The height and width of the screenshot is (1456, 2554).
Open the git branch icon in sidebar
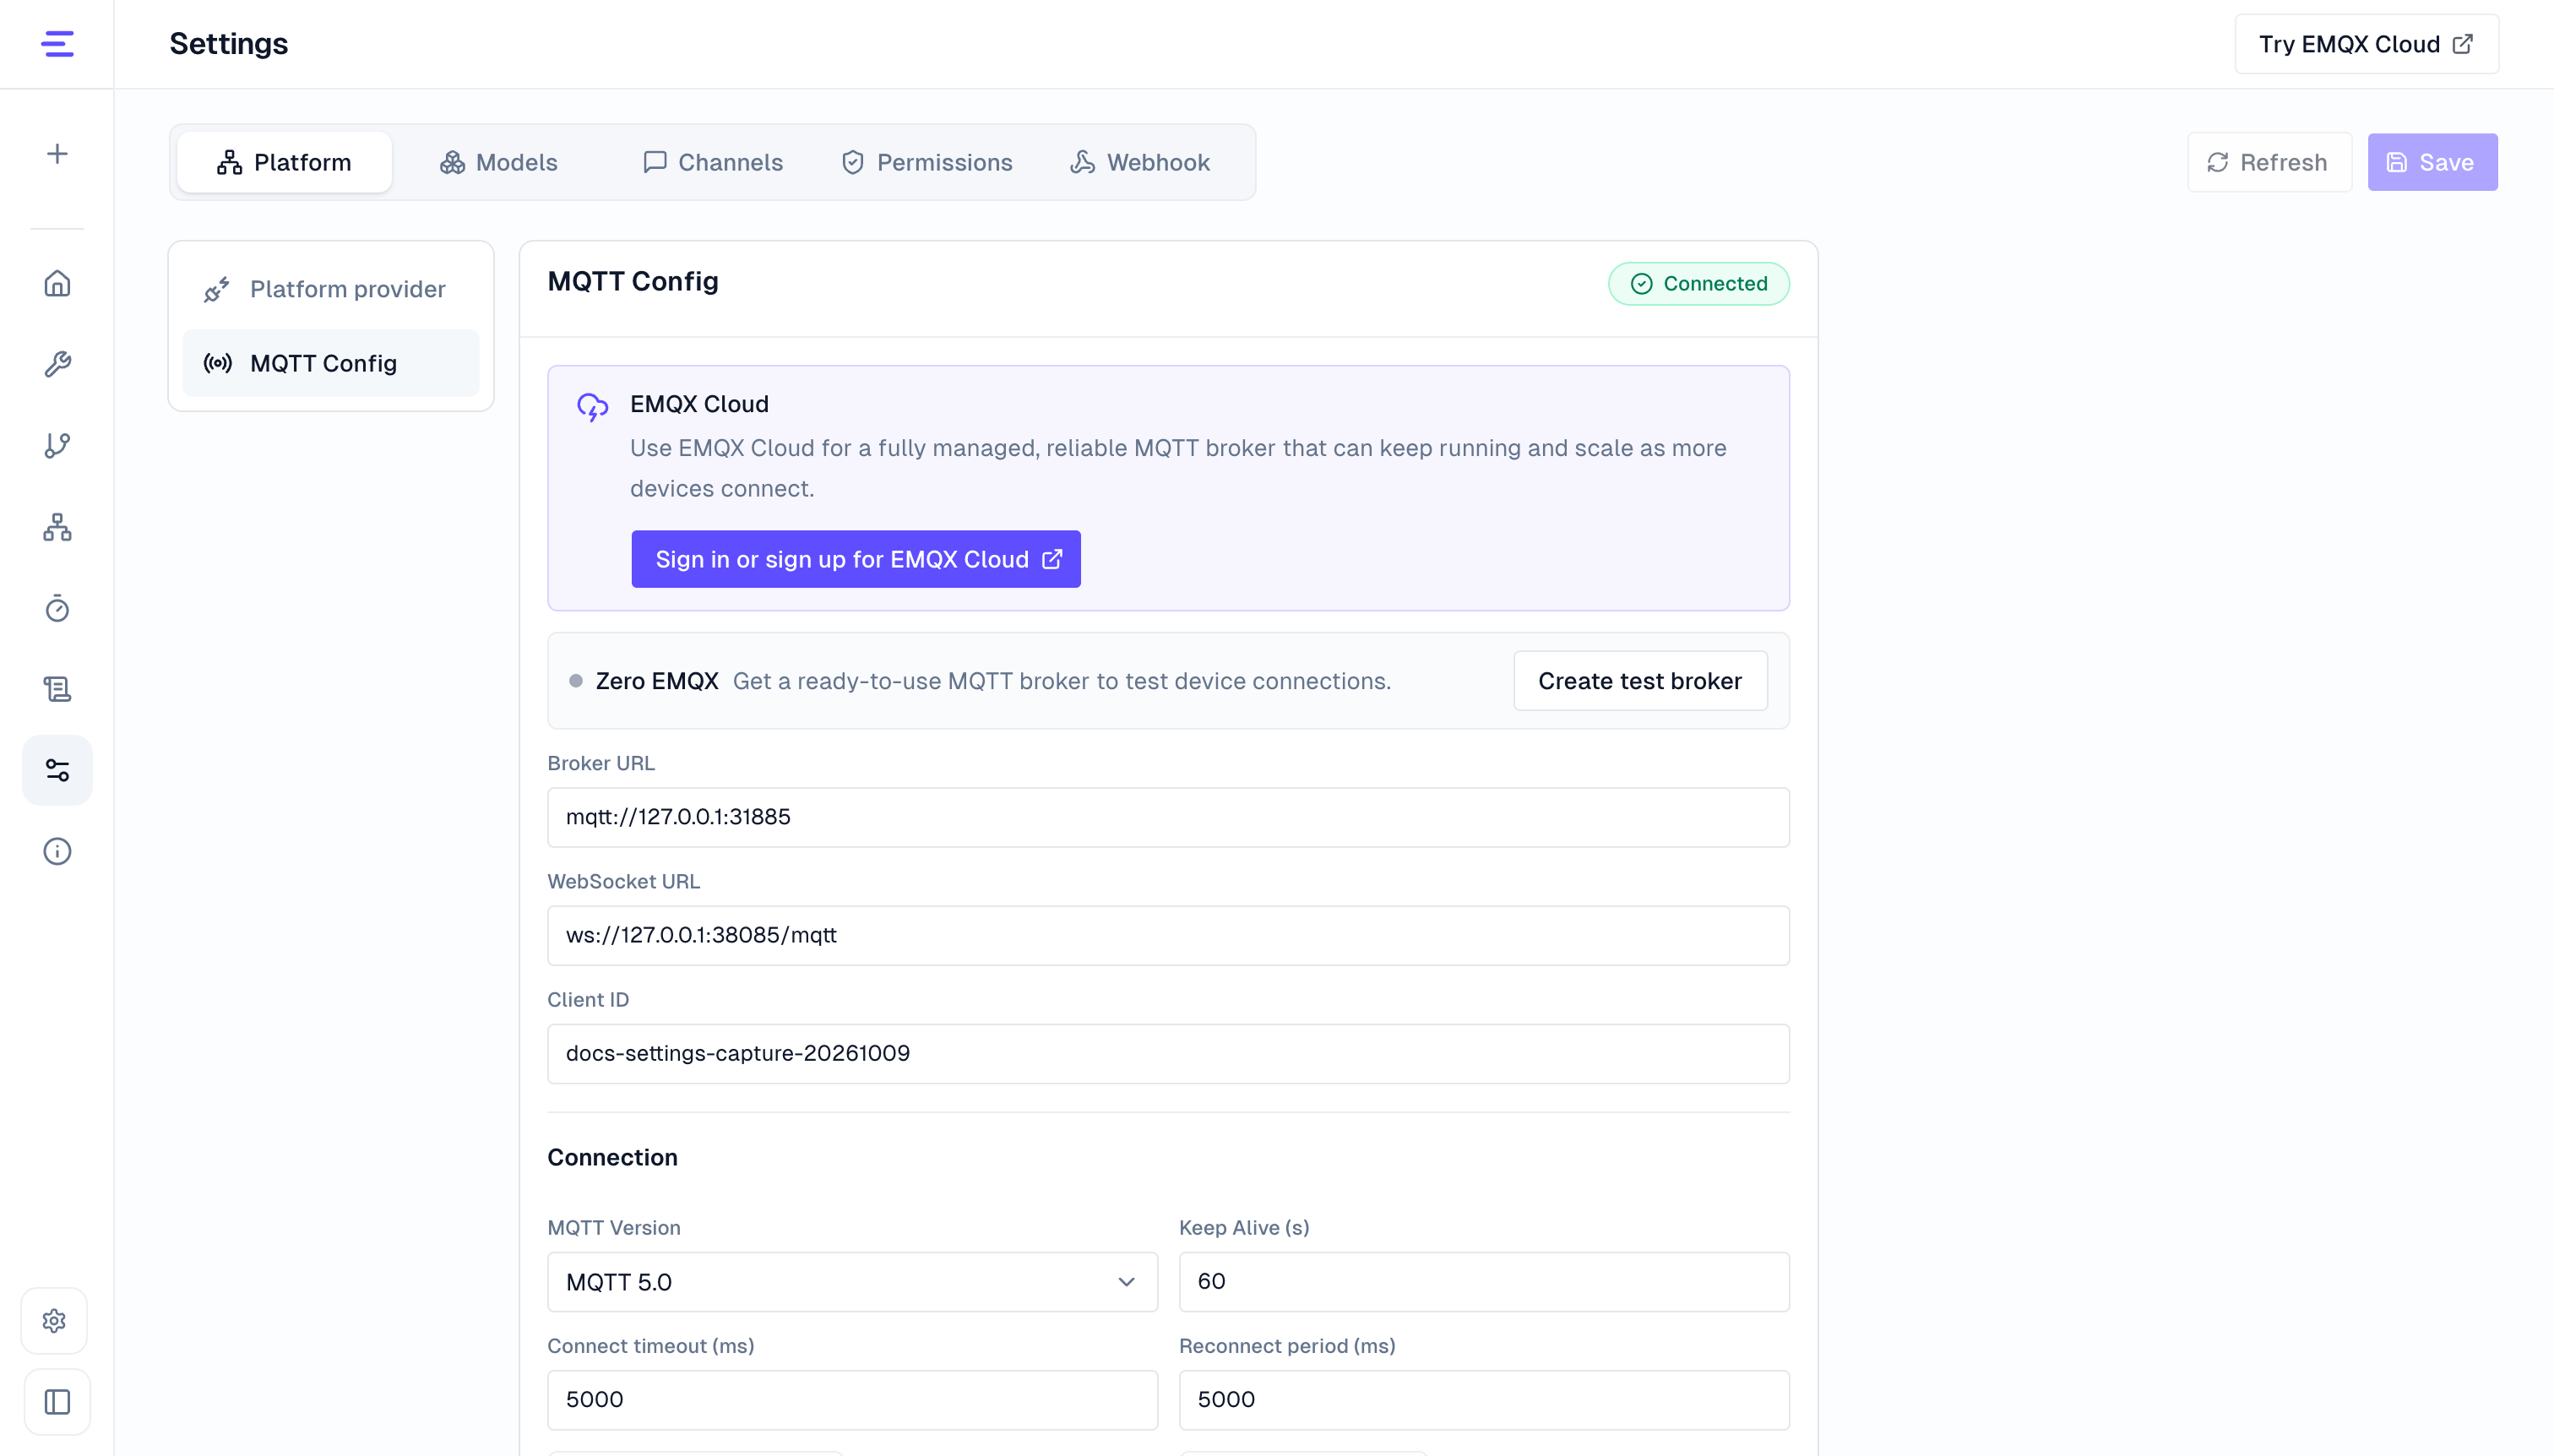[x=57, y=445]
